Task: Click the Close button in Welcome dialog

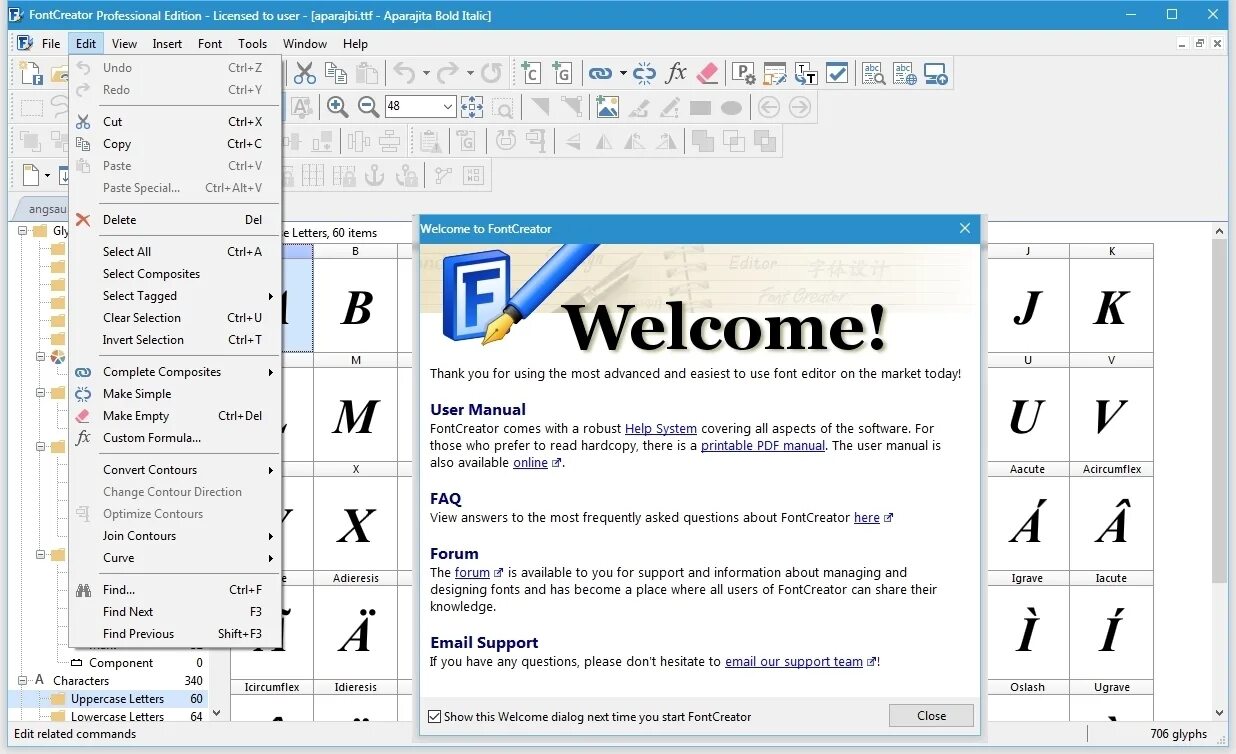Action: point(931,715)
